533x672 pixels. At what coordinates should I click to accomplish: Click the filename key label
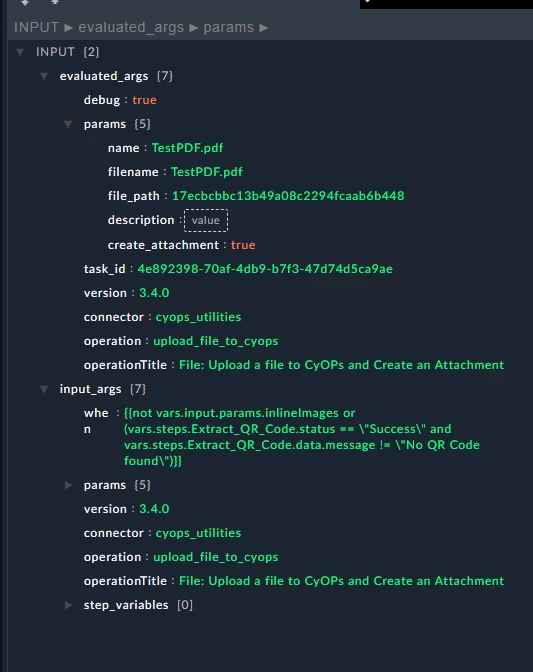(133, 172)
